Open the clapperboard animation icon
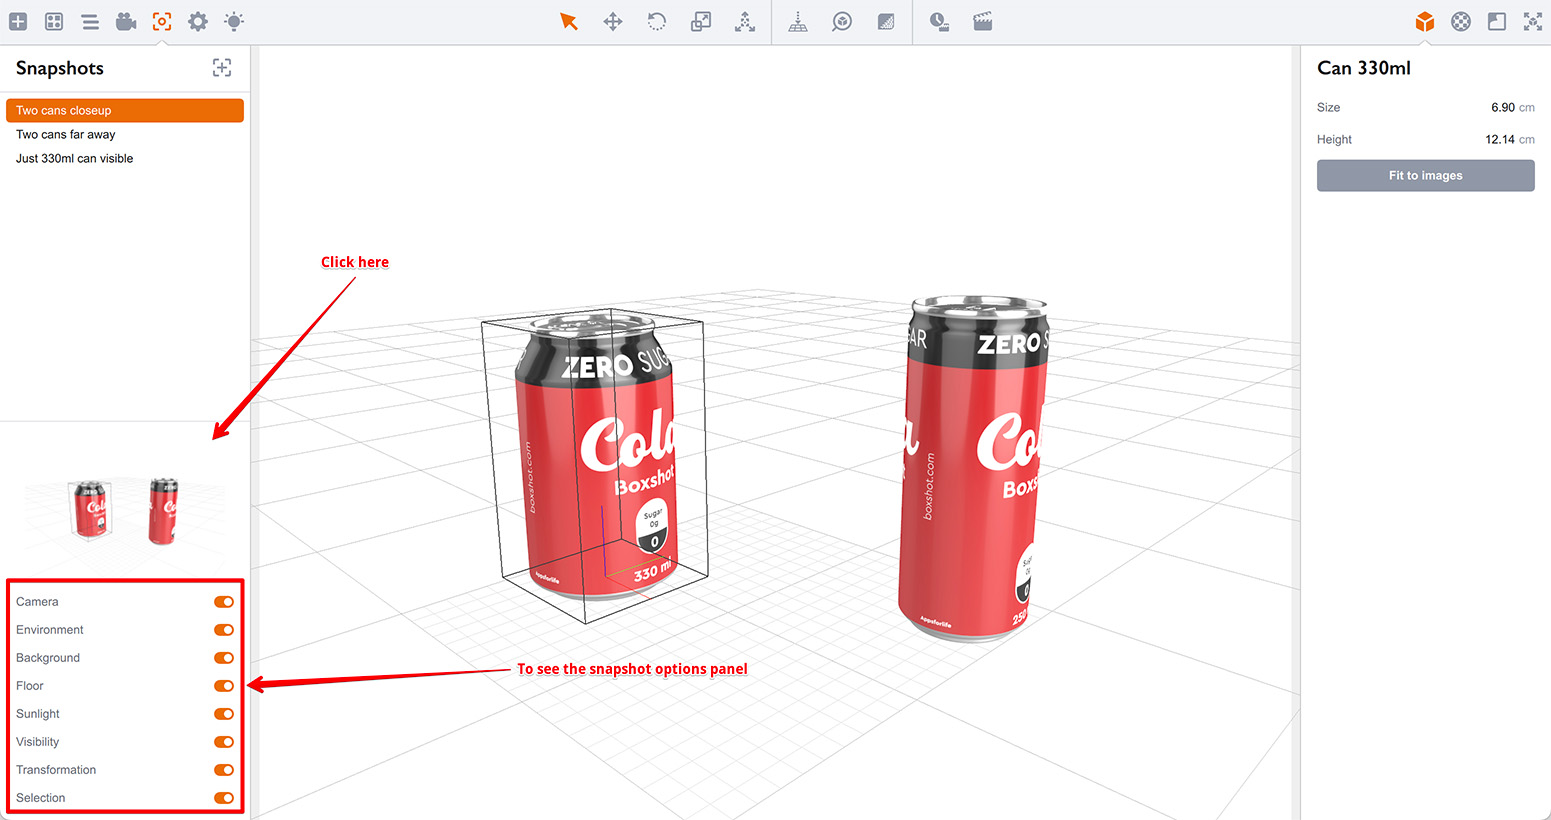1551x820 pixels. pyautogui.click(x=983, y=21)
